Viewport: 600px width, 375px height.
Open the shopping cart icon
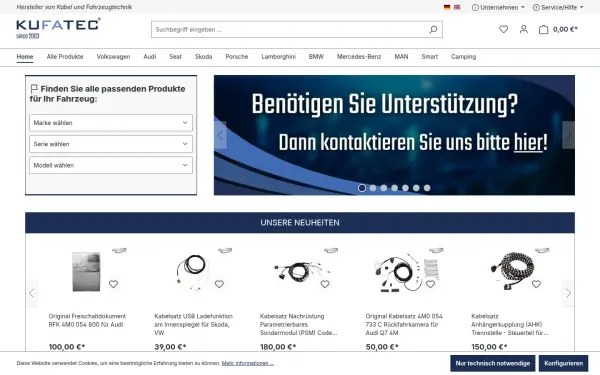[x=543, y=29]
